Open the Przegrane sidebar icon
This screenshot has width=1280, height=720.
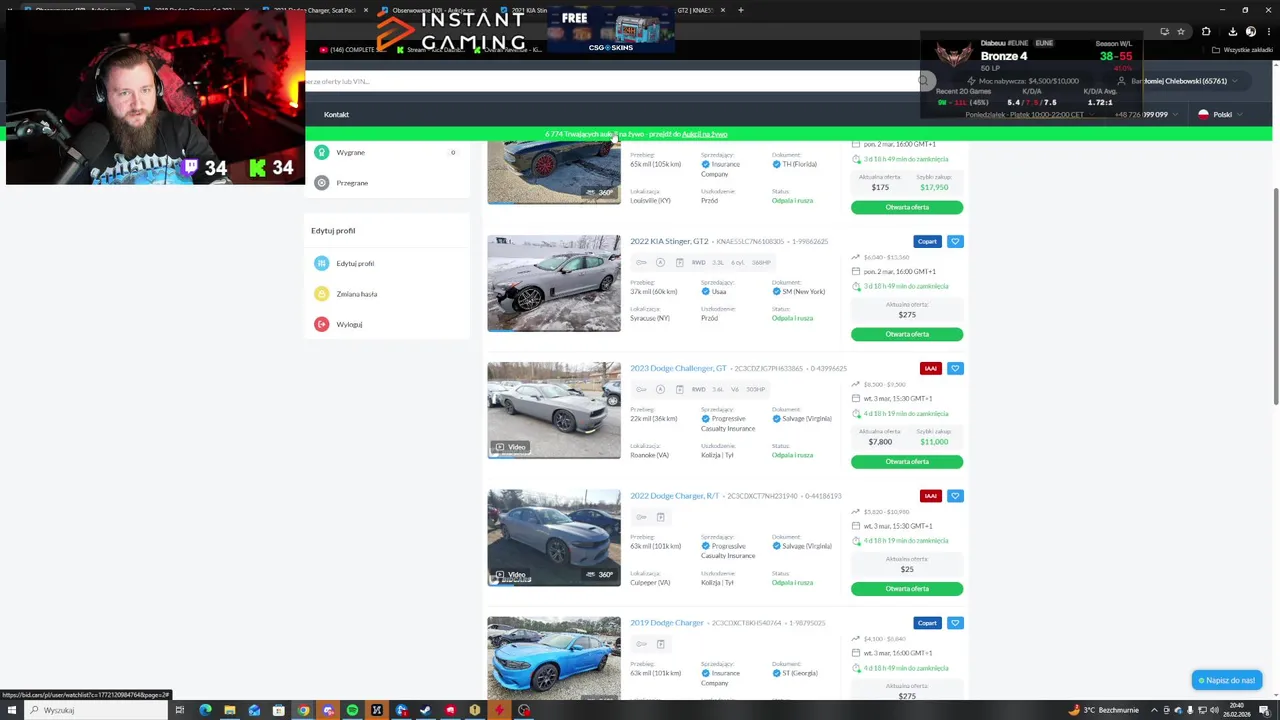321,183
